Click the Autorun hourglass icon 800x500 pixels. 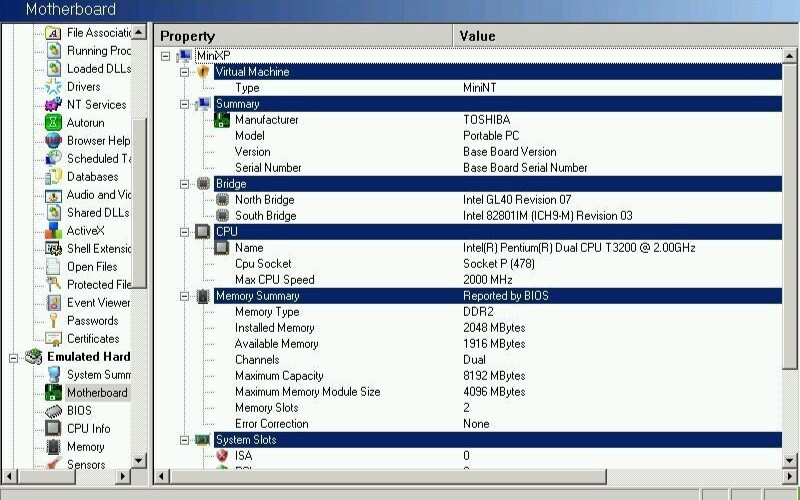coord(53,122)
